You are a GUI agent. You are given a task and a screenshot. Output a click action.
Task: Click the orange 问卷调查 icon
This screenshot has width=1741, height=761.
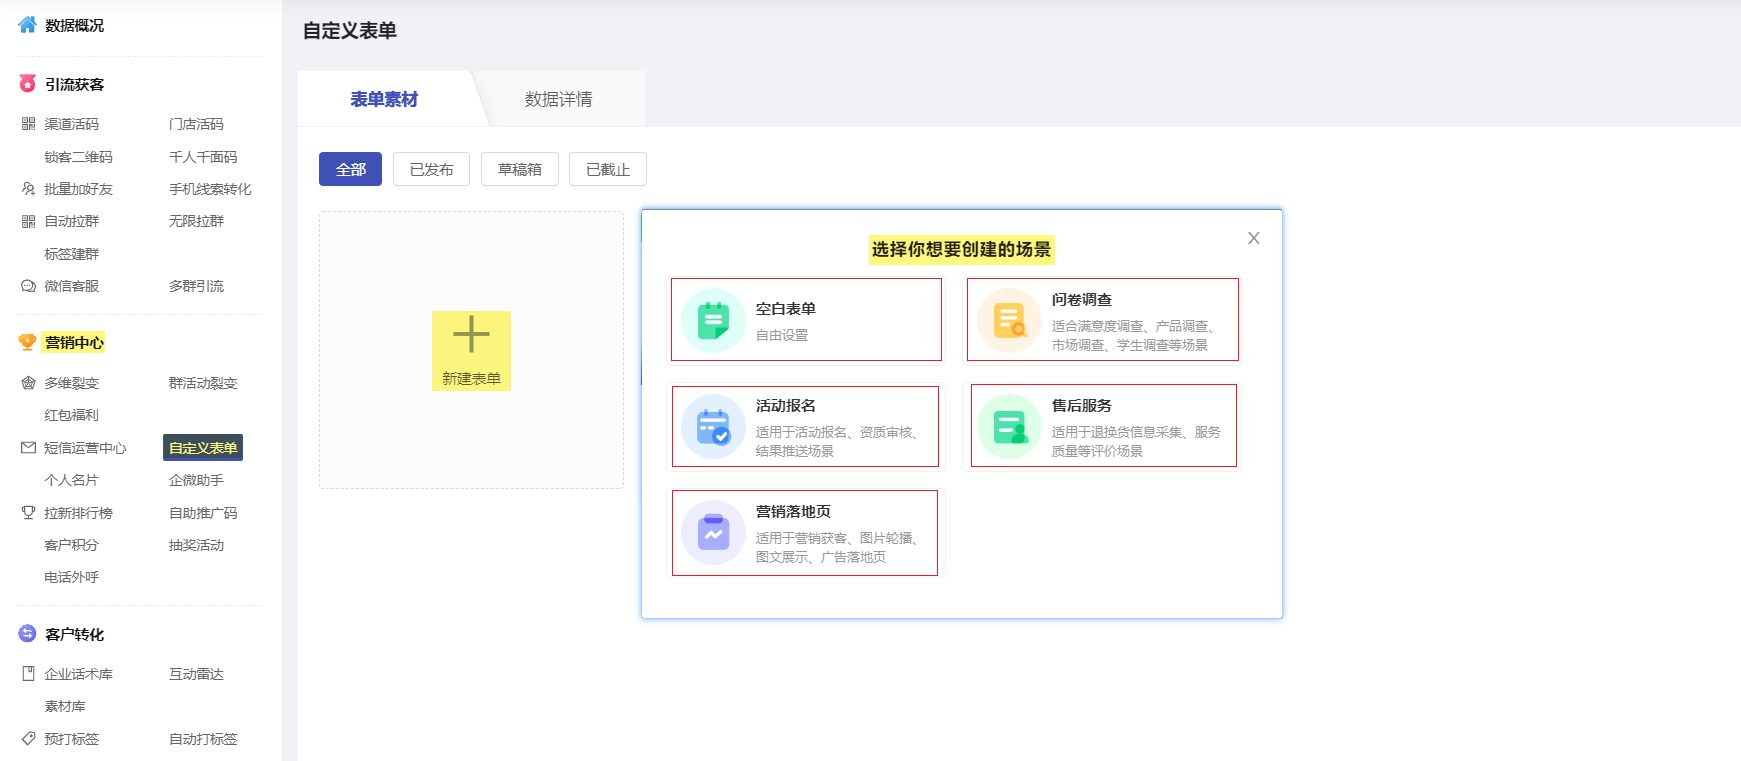coord(1009,320)
